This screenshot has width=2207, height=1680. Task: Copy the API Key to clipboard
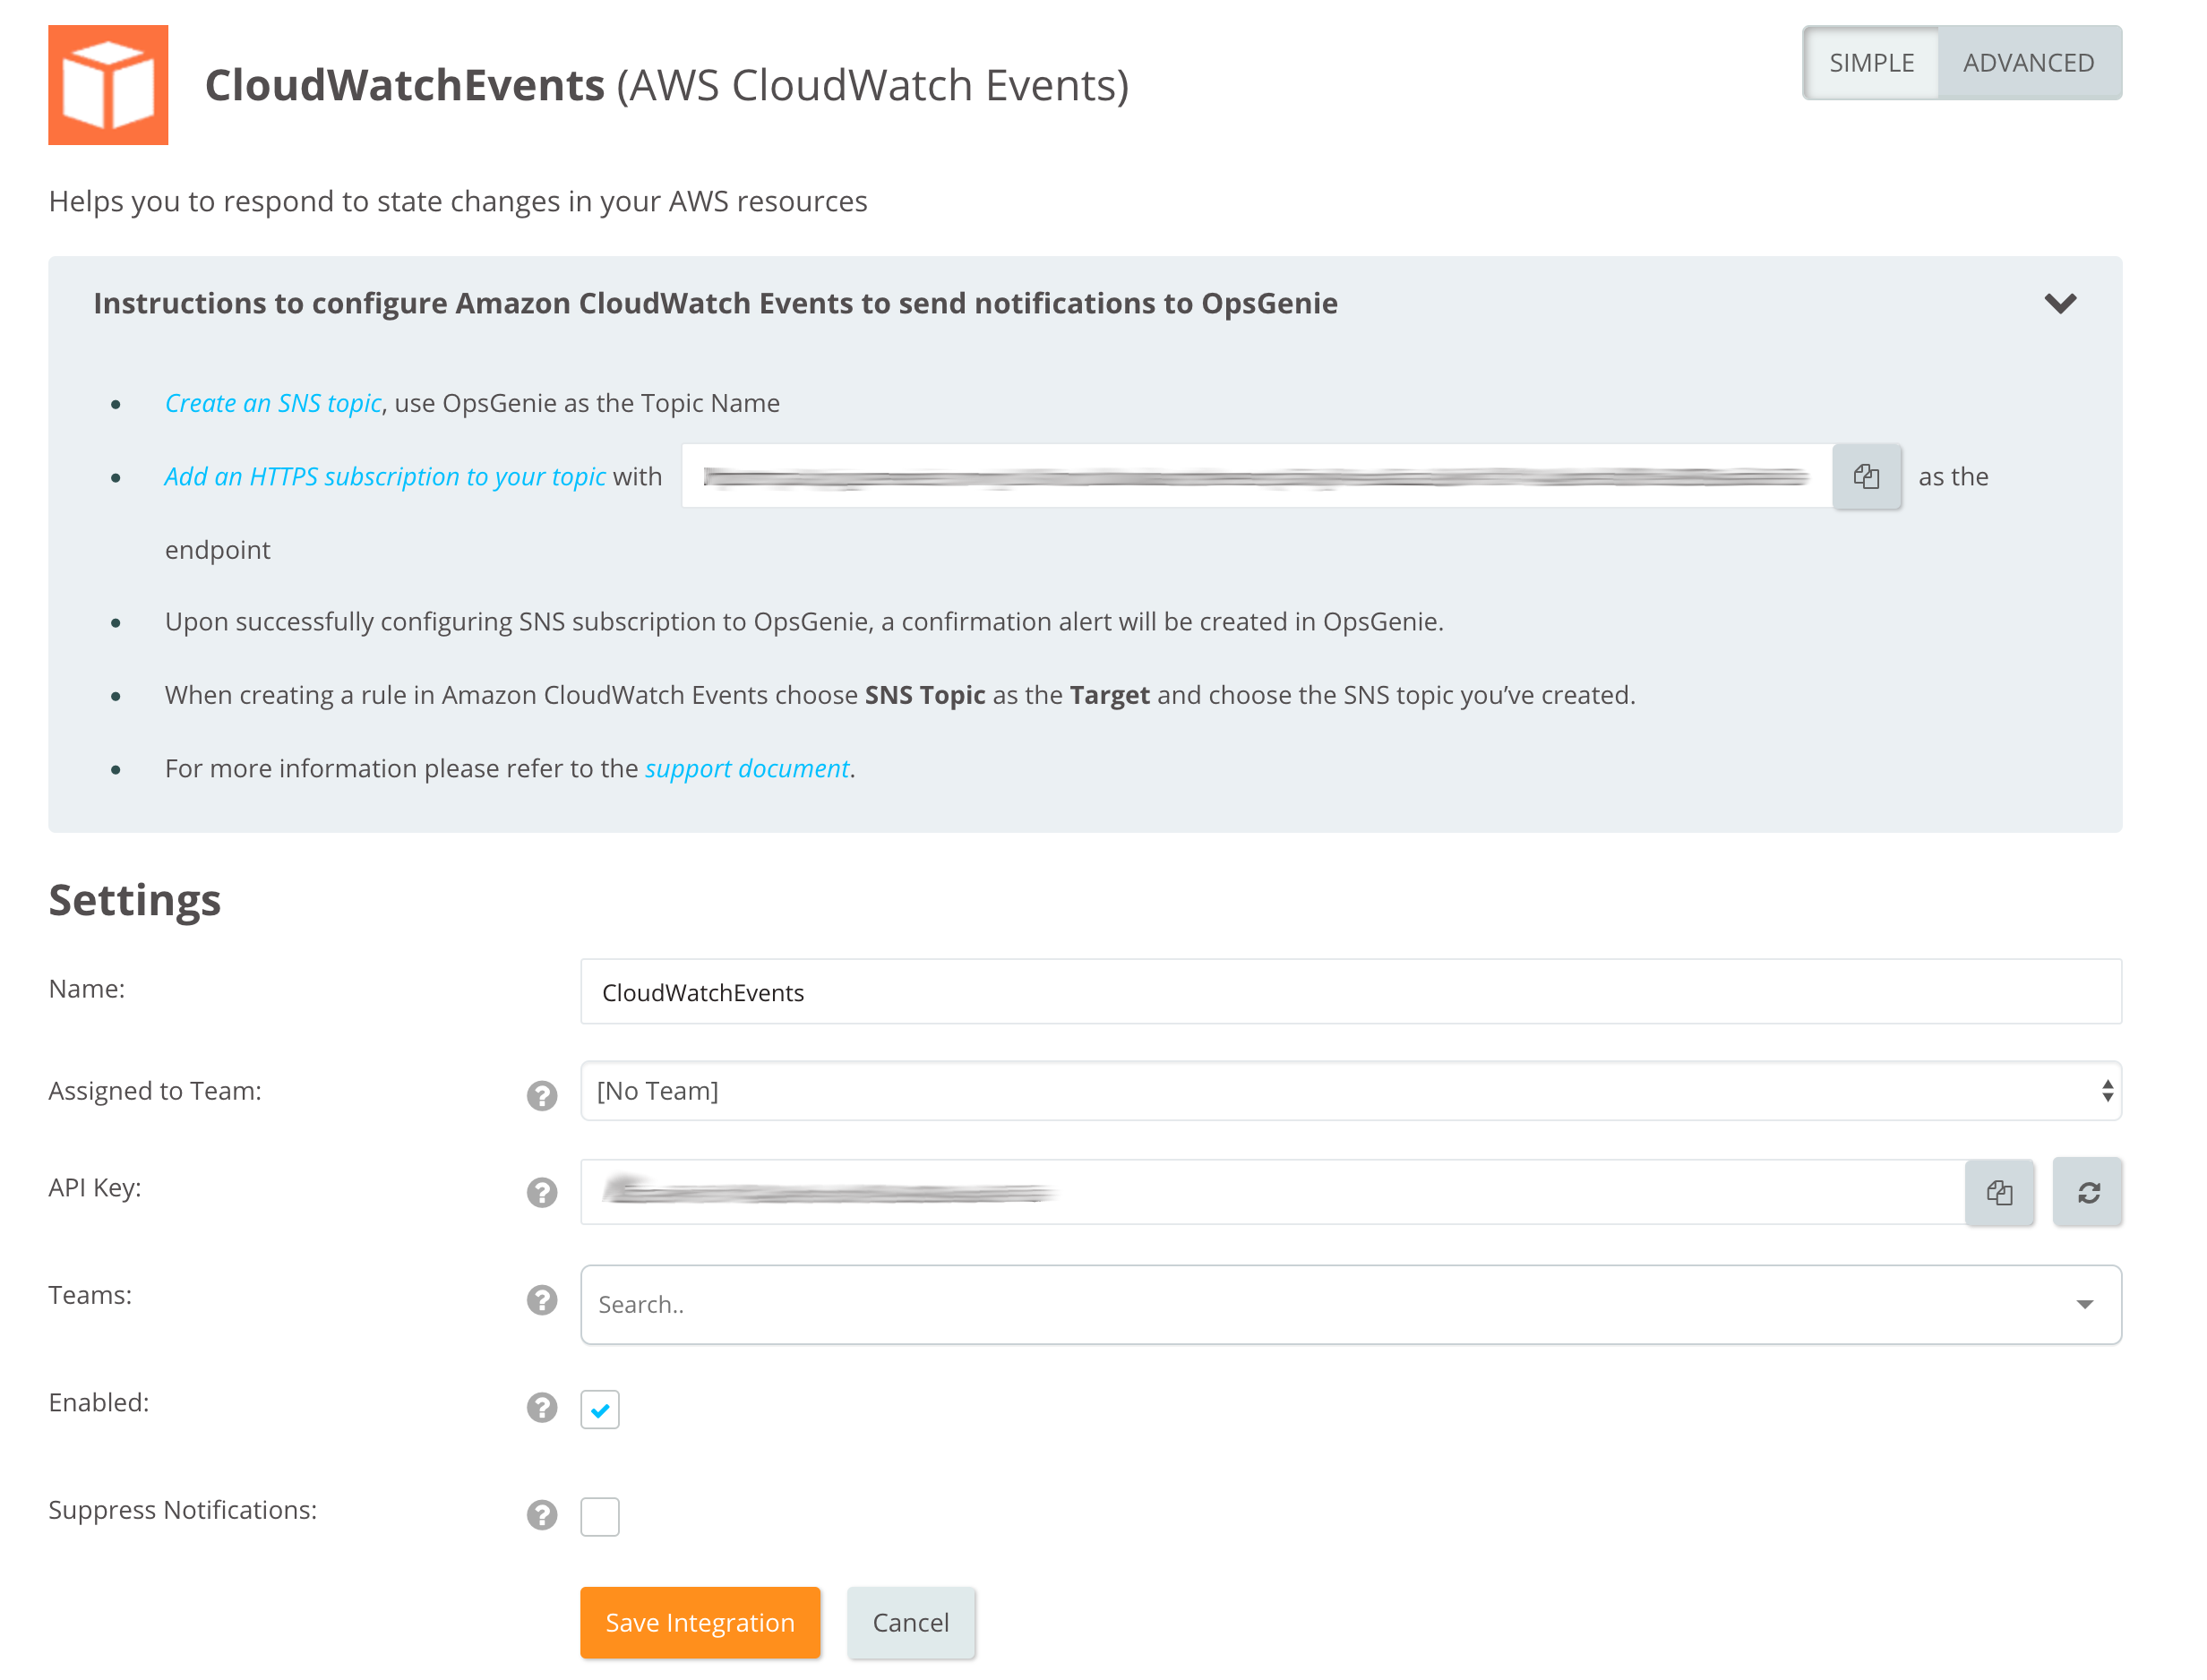[x=1999, y=1192]
